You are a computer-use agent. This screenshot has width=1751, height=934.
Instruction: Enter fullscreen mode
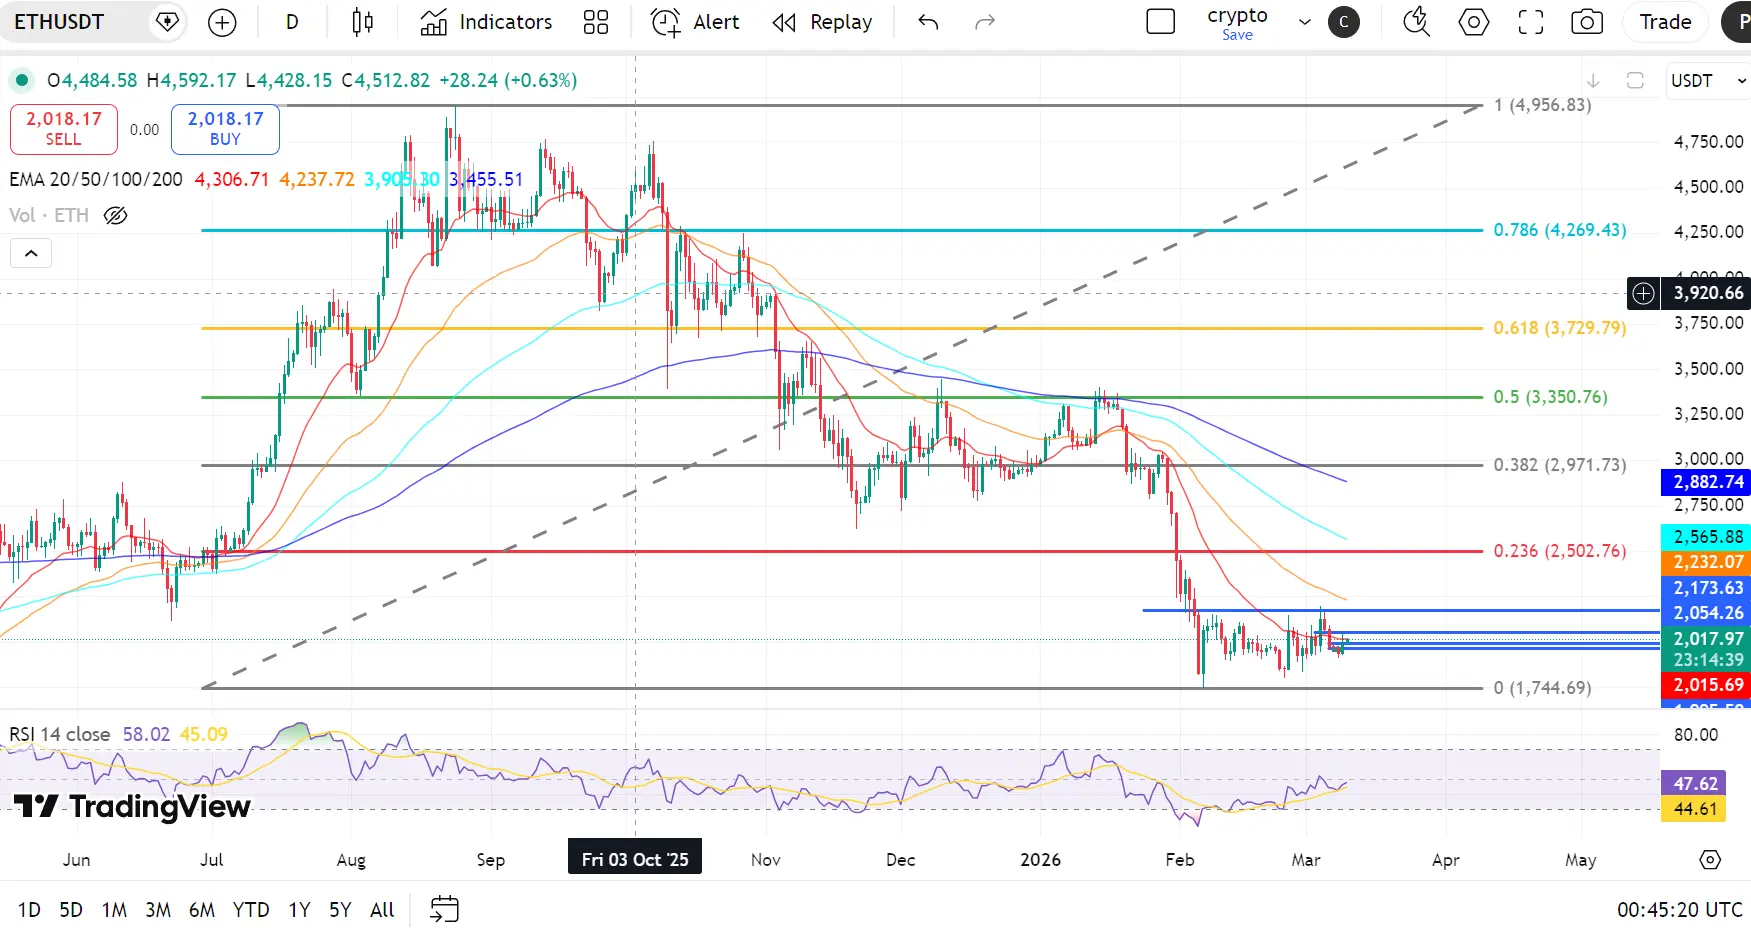point(1531,22)
